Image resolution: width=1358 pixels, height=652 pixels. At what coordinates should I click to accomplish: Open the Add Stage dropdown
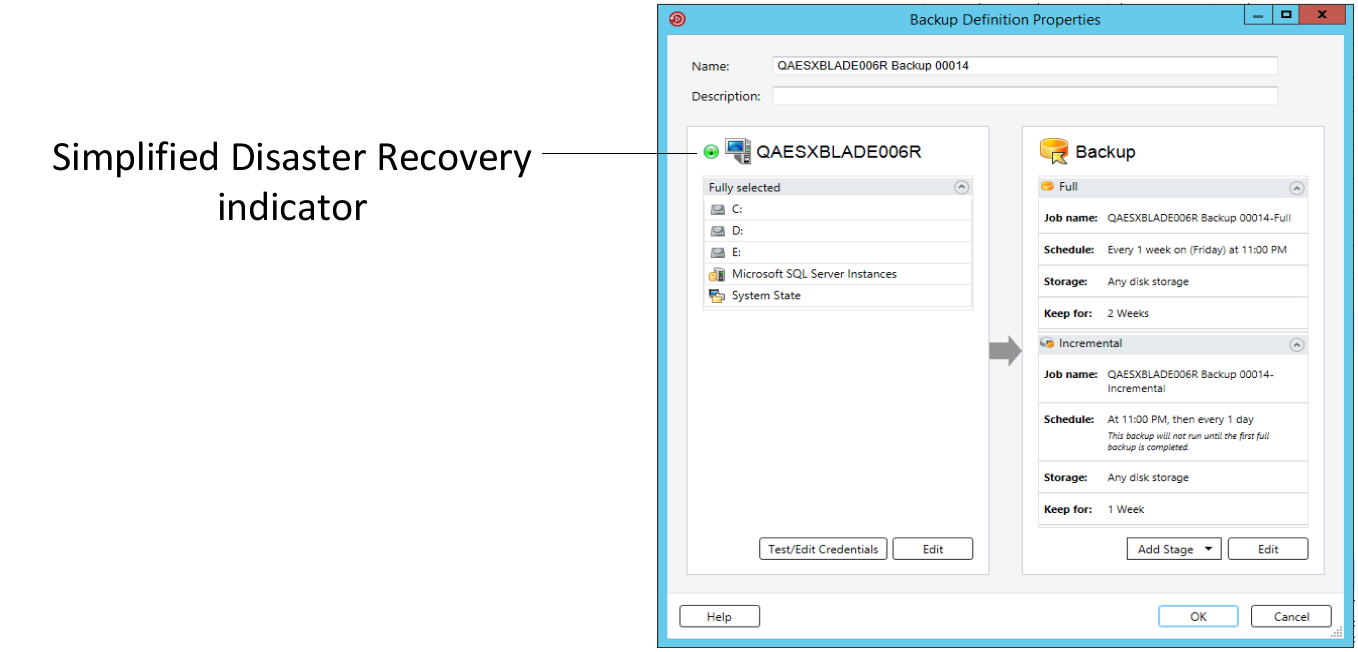click(1174, 549)
